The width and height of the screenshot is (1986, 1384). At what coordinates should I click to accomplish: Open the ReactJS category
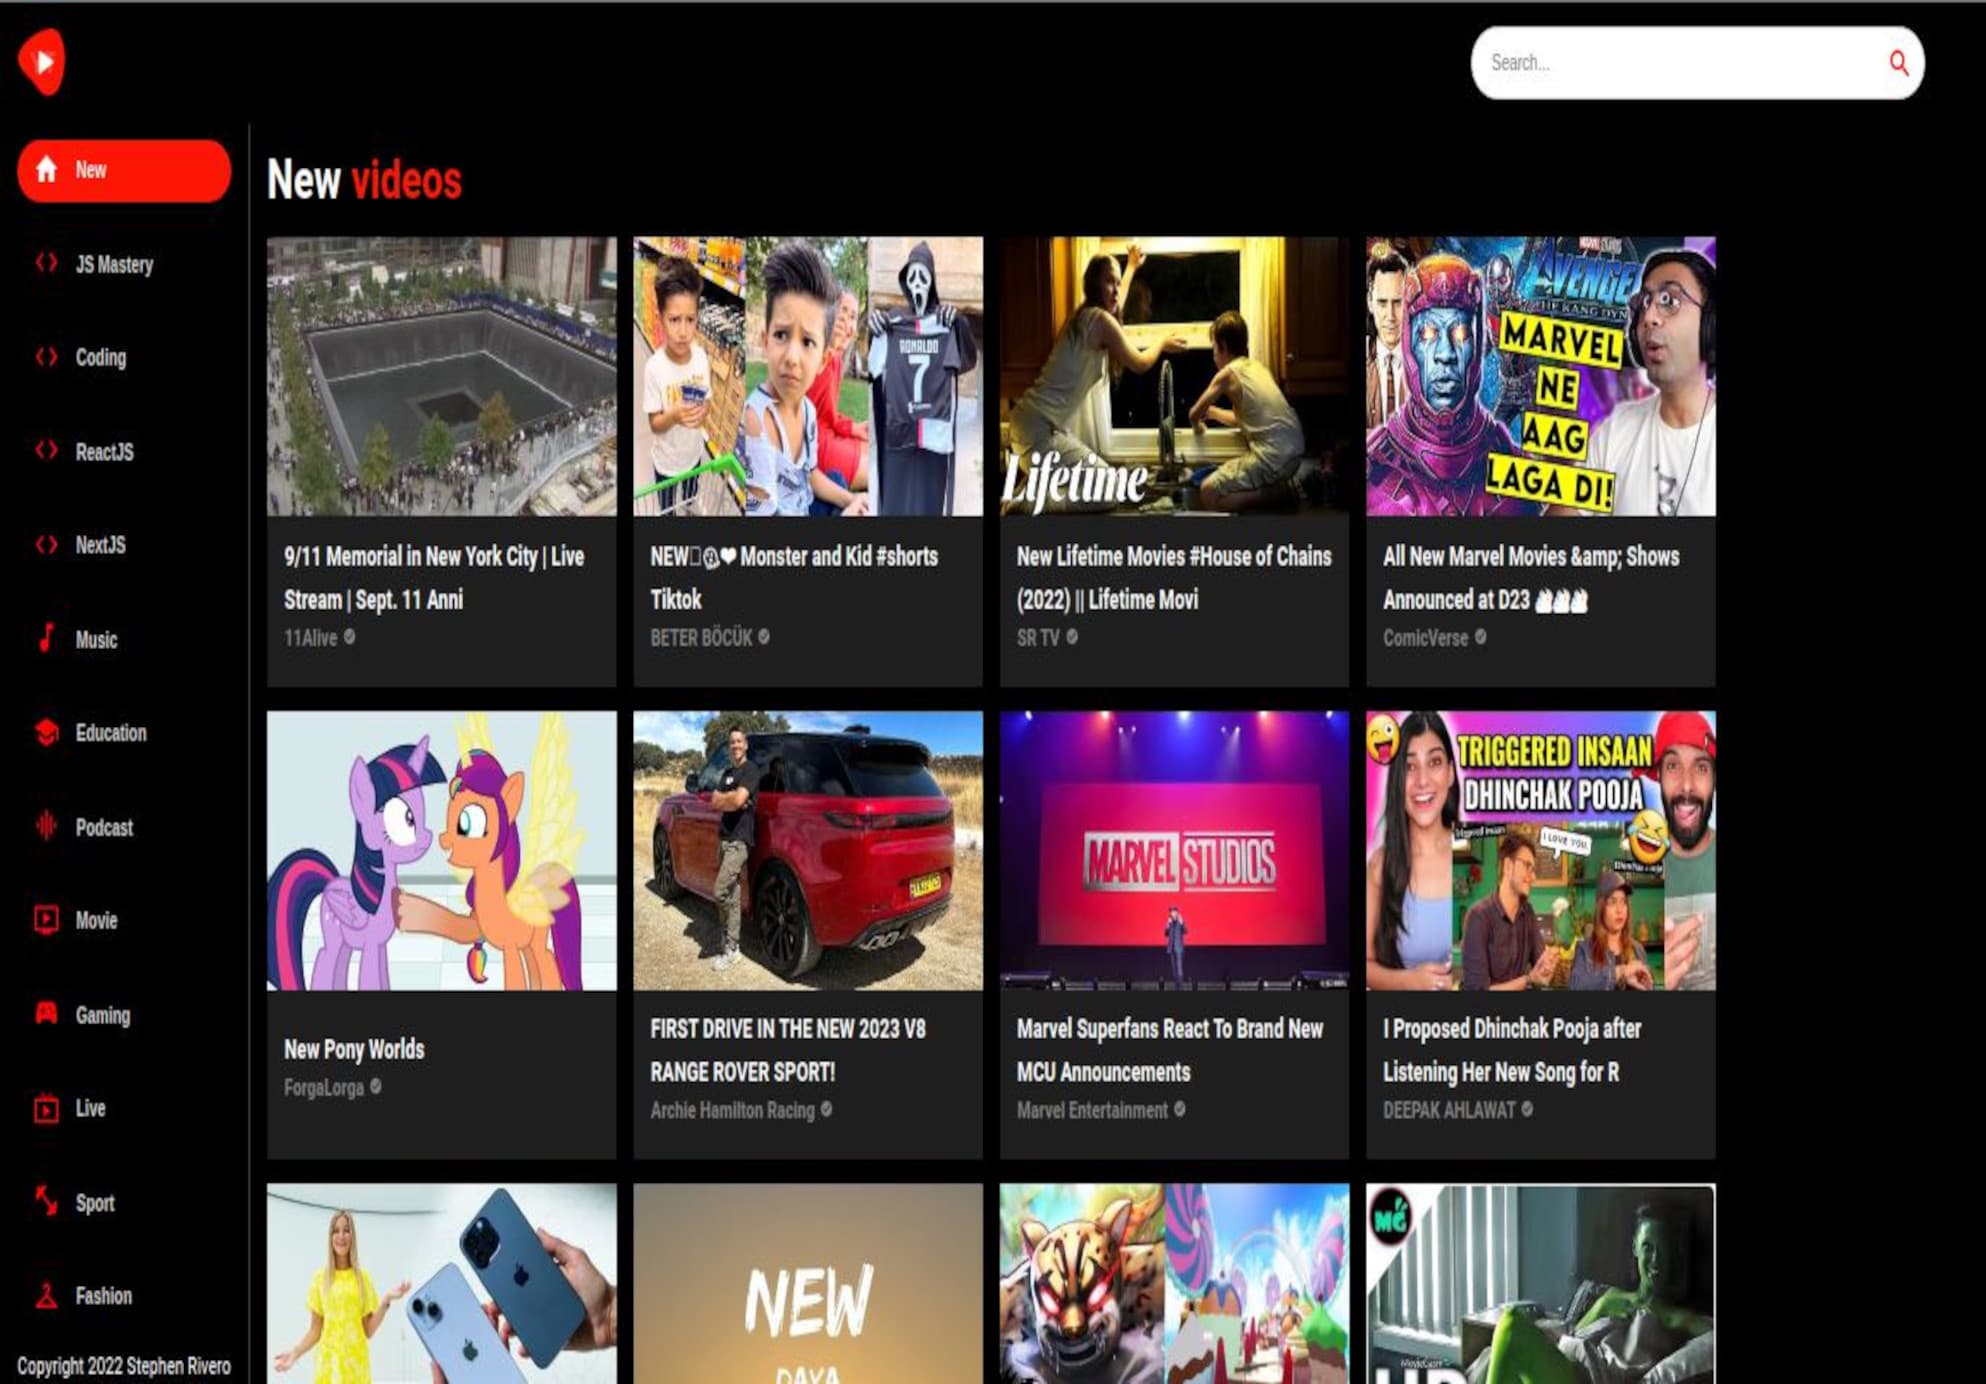coord(104,452)
